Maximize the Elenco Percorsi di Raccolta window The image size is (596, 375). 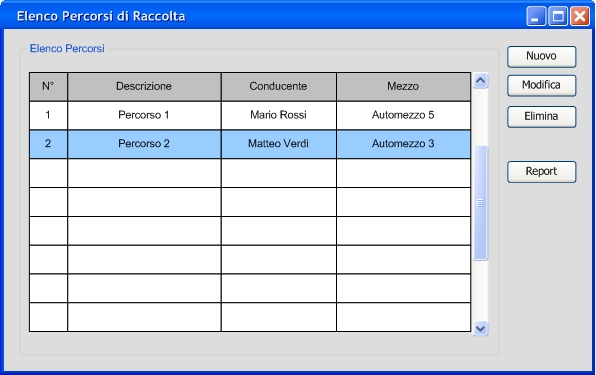[558, 16]
